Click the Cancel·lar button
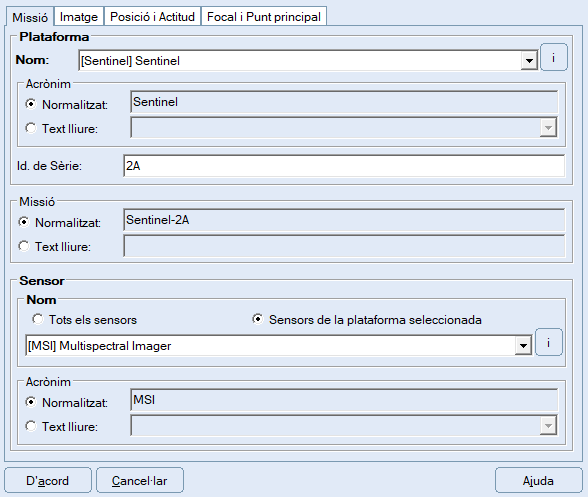Viewport: 588px width, 497px height. click(140, 480)
